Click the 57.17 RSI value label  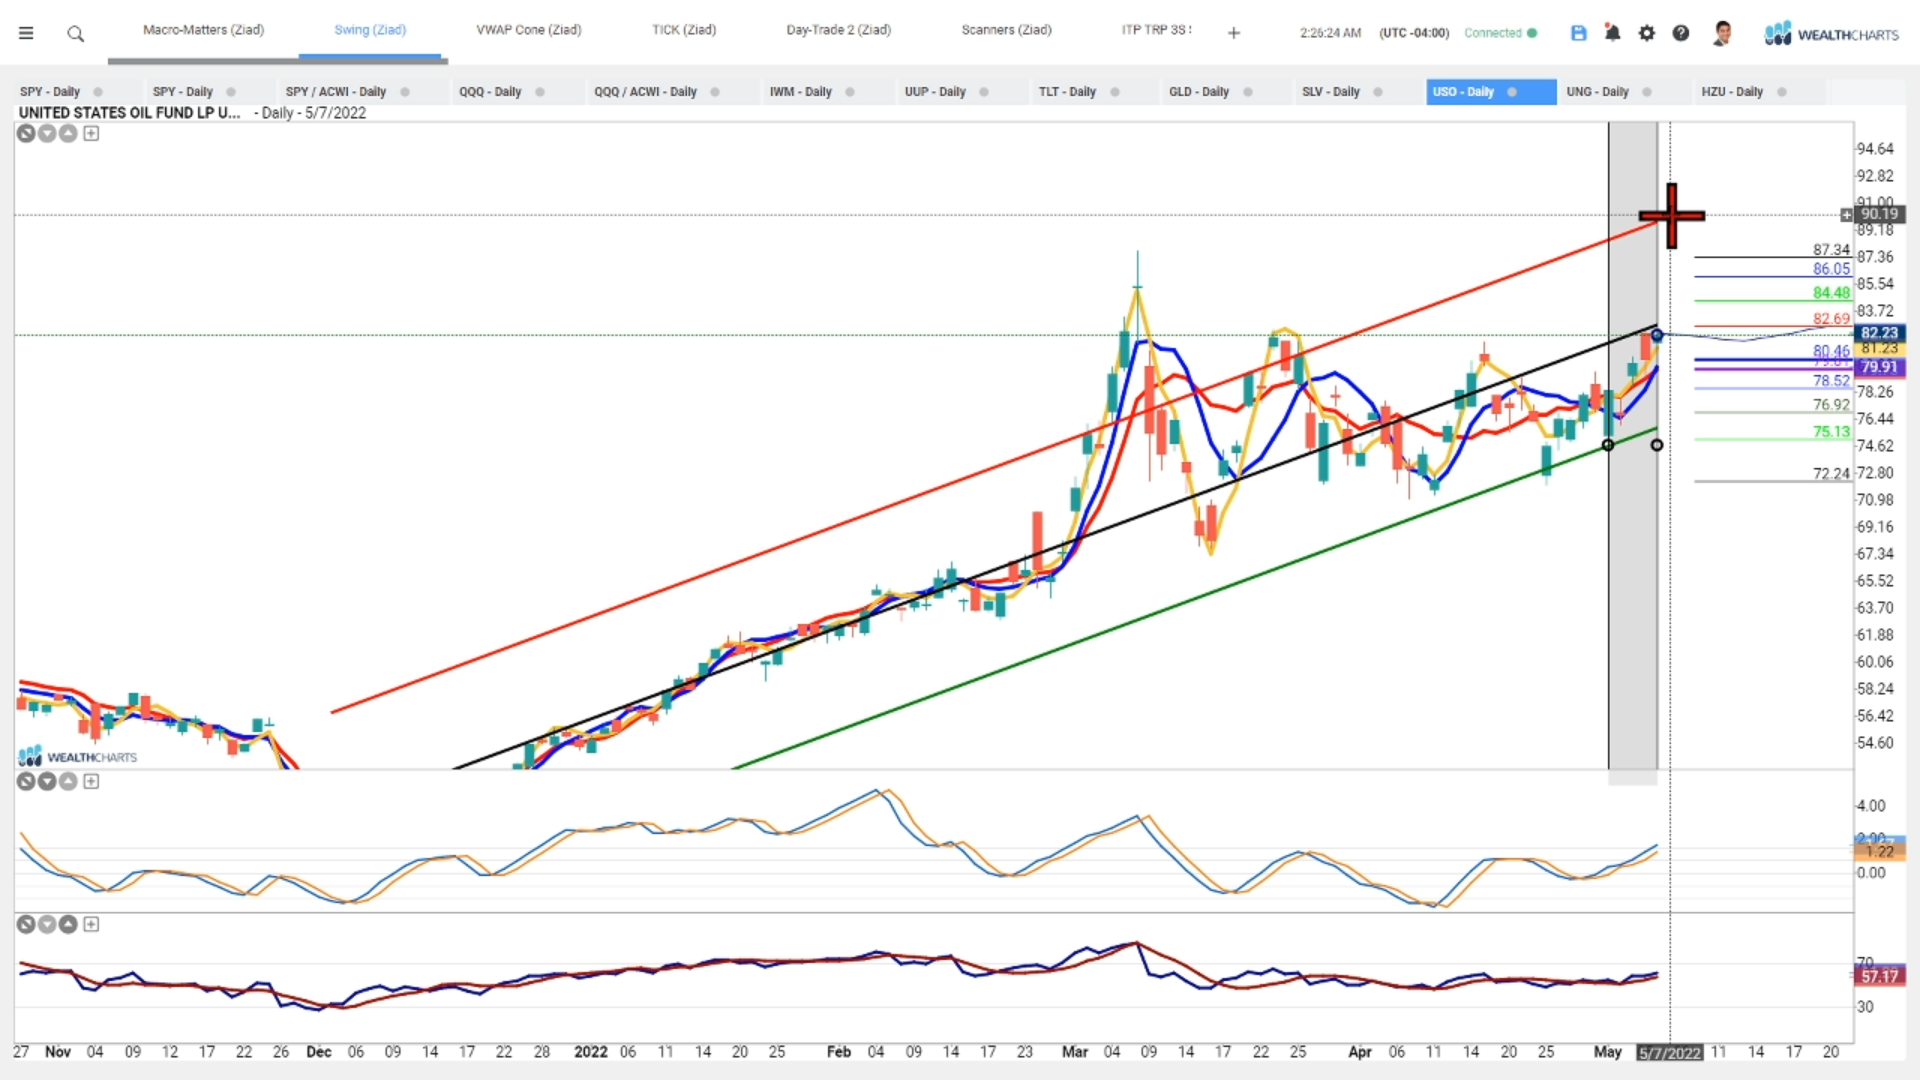point(1879,976)
